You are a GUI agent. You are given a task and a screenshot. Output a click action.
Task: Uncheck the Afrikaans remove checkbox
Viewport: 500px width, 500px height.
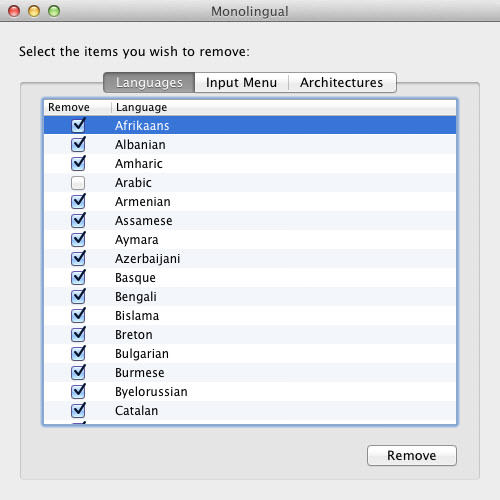(x=78, y=126)
